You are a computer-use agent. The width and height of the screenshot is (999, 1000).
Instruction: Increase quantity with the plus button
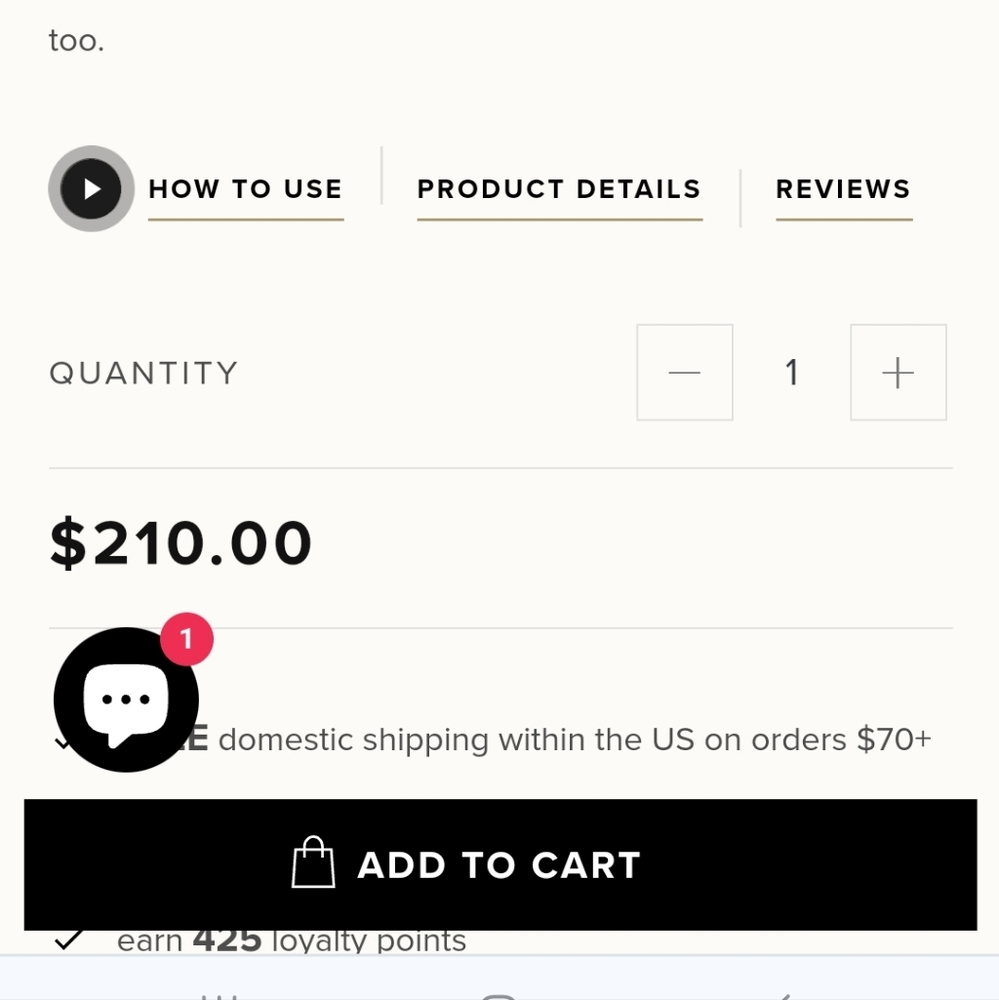pyautogui.click(x=898, y=372)
